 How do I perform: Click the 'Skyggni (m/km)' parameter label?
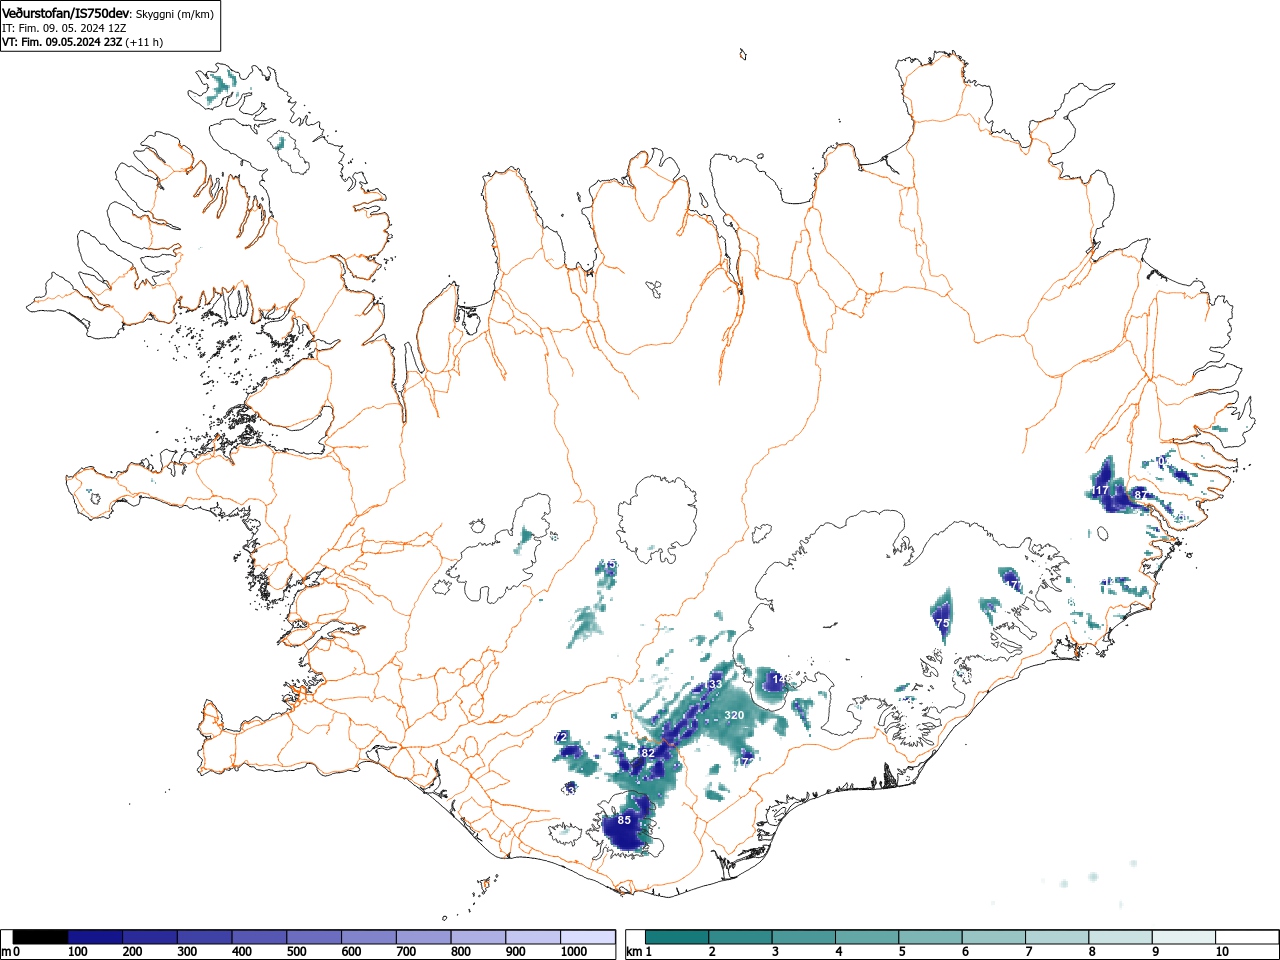pos(174,14)
